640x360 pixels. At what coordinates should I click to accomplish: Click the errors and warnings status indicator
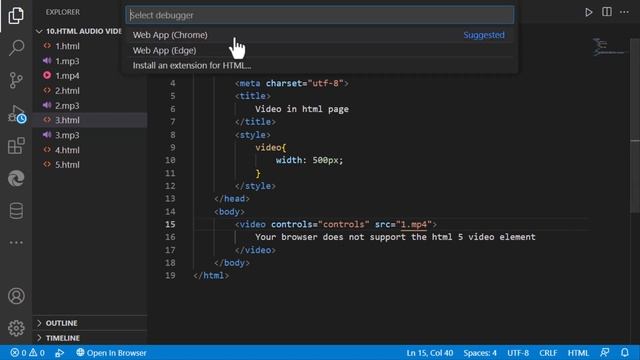(x=27, y=353)
